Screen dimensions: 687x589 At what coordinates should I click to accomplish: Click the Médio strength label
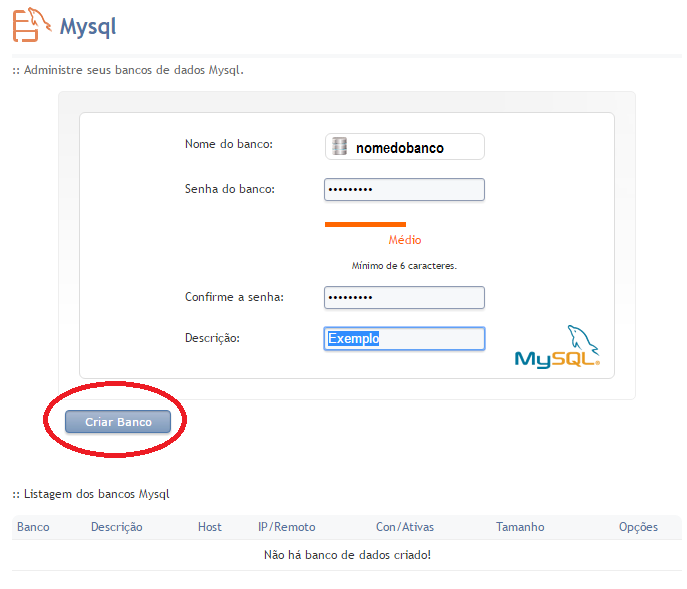[x=405, y=240]
